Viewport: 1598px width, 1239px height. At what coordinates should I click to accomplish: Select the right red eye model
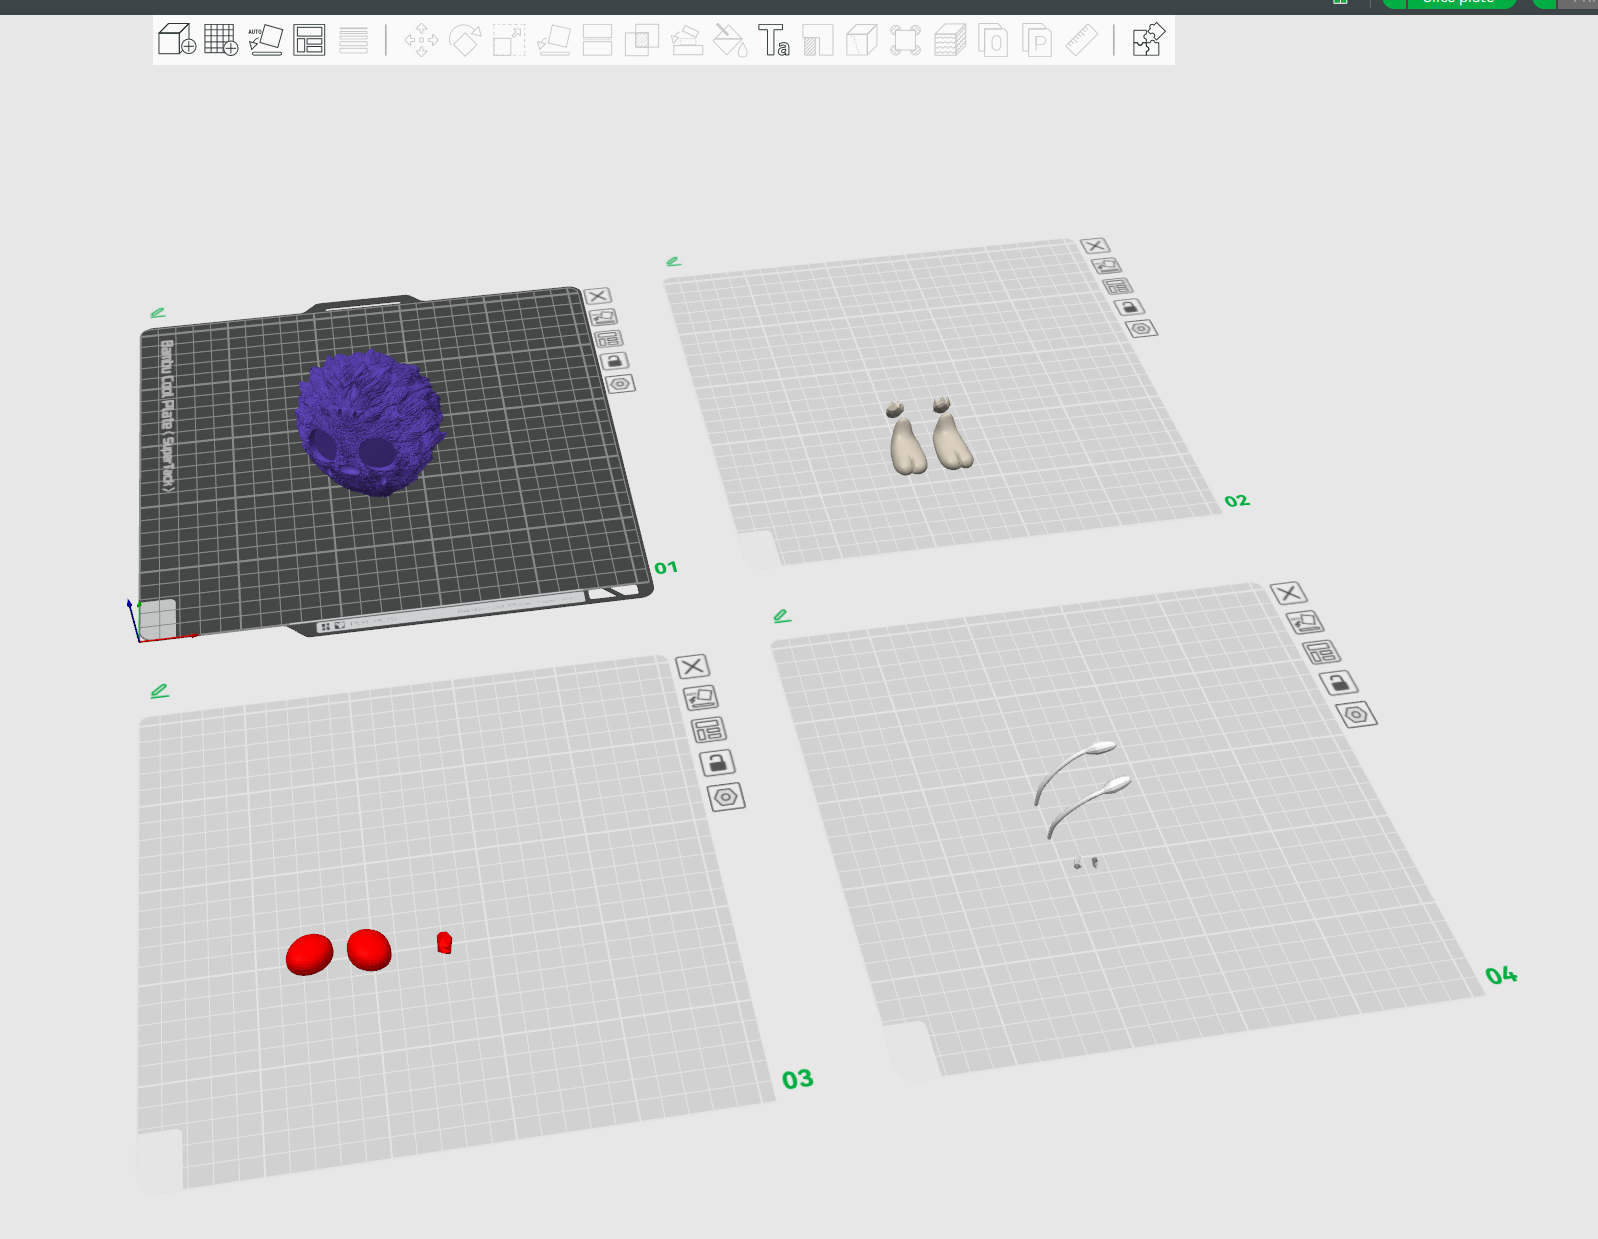coord(369,950)
